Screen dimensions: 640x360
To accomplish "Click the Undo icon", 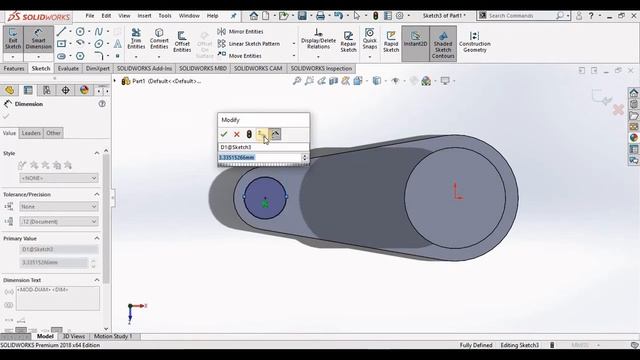I will click(338, 16).
